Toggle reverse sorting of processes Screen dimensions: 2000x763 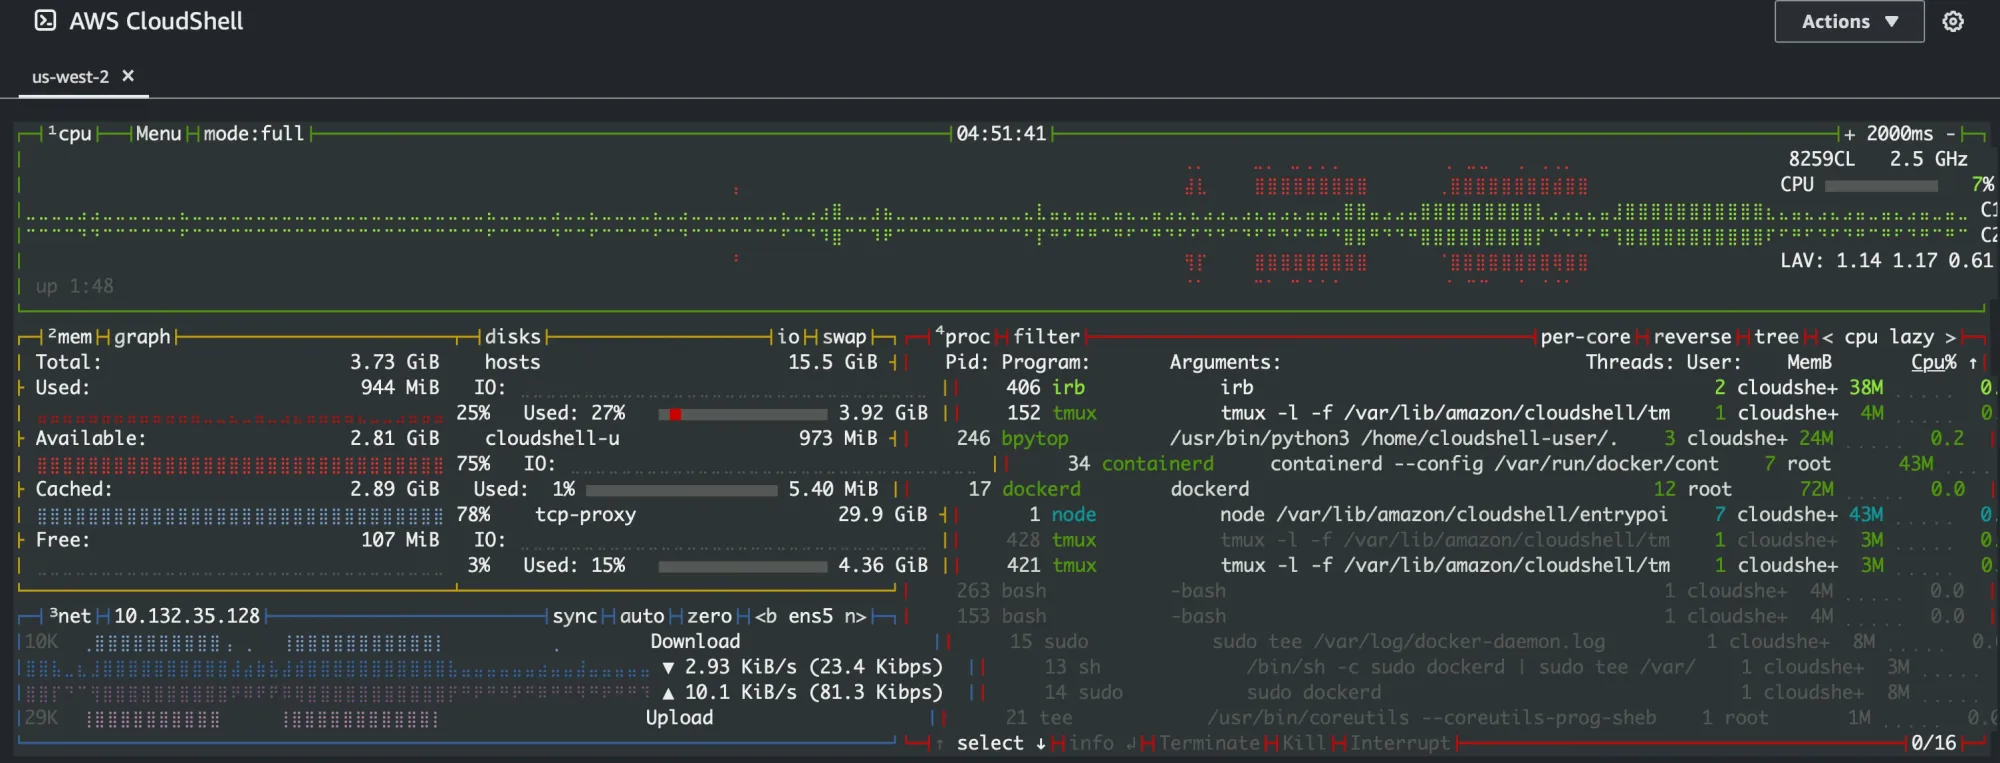pos(1692,337)
